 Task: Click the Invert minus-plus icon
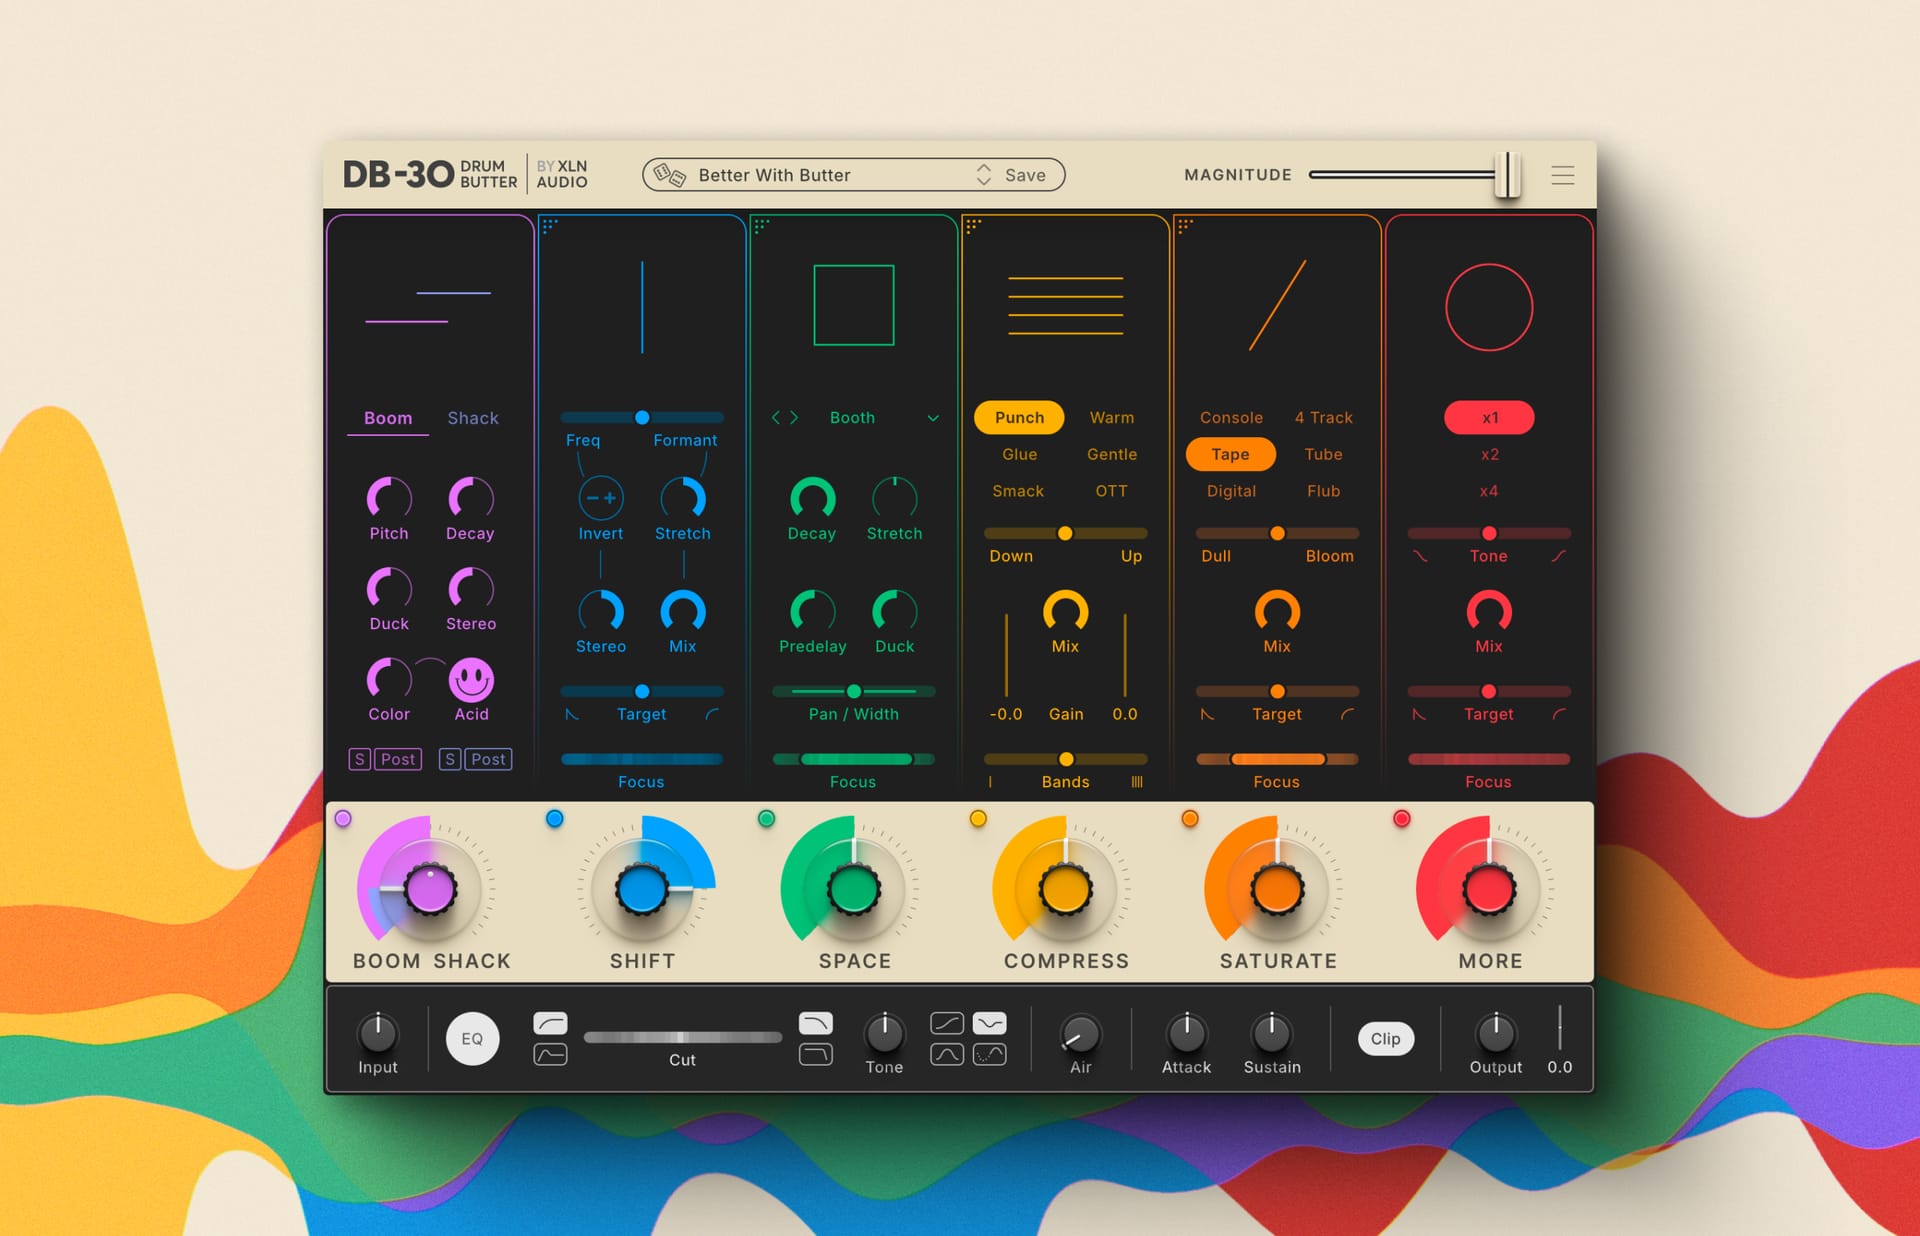[x=601, y=497]
